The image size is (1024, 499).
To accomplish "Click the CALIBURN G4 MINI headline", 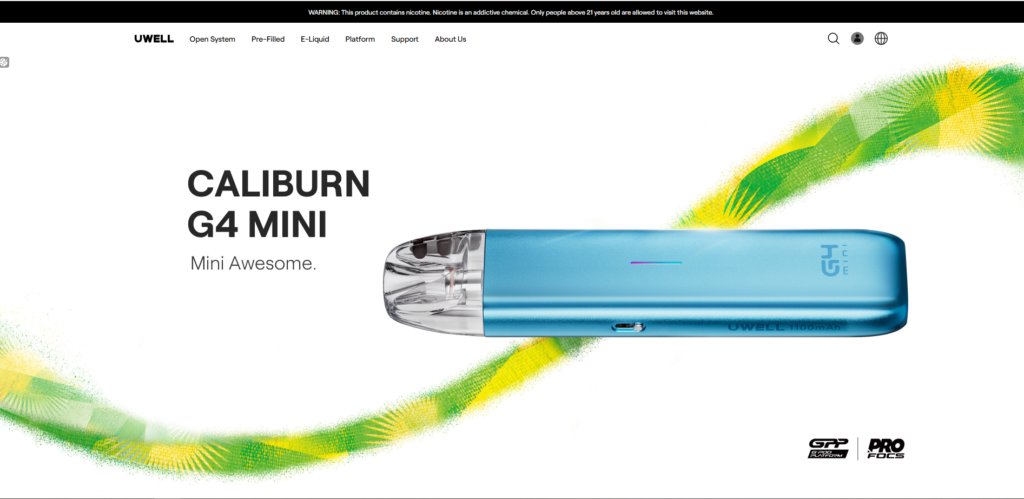I will [x=278, y=204].
